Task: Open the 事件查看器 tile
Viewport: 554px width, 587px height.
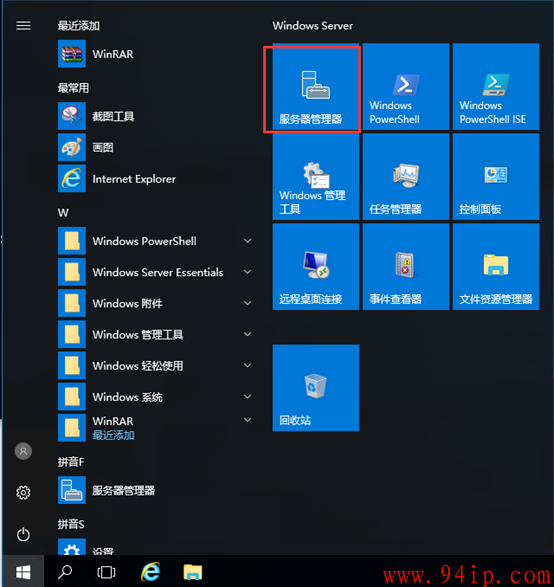Action: coord(406,267)
